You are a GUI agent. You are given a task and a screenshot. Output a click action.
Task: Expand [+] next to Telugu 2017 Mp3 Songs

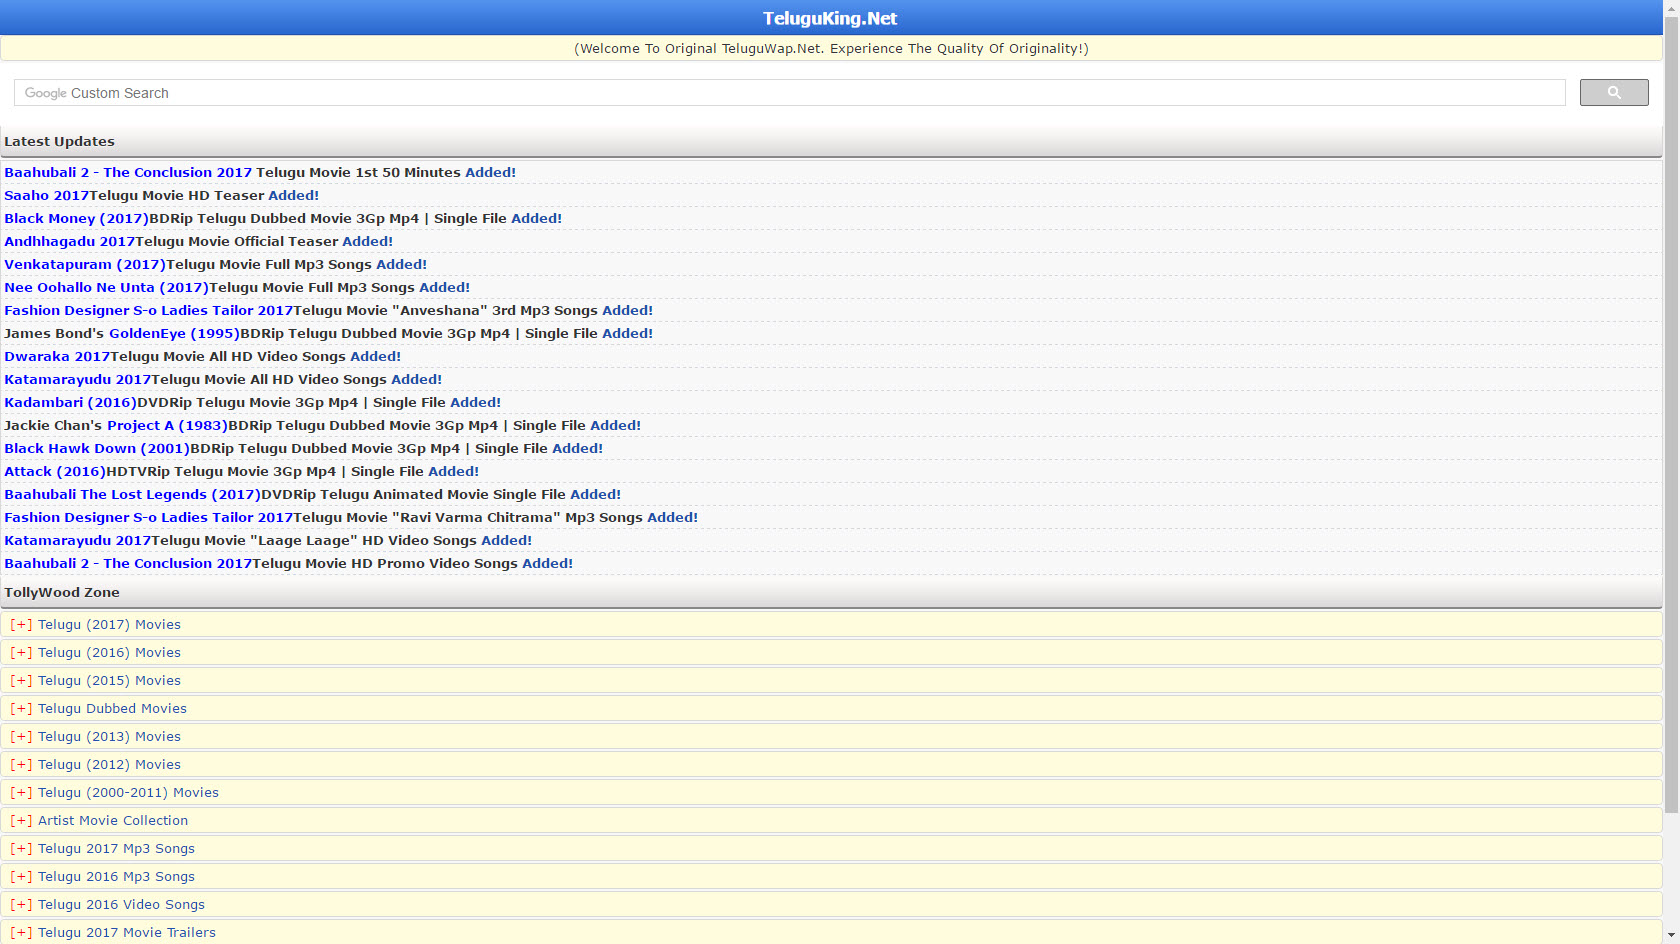(21, 848)
